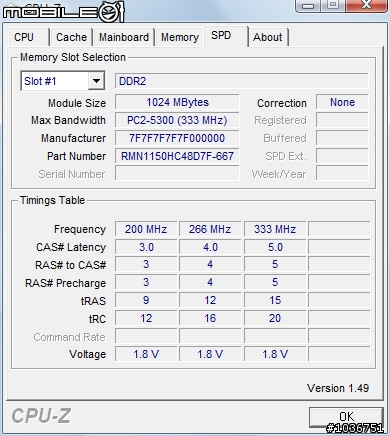Click CAS# Latency value 3.0
The width and height of the screenshot is (390, 436).
coord(146,247)
